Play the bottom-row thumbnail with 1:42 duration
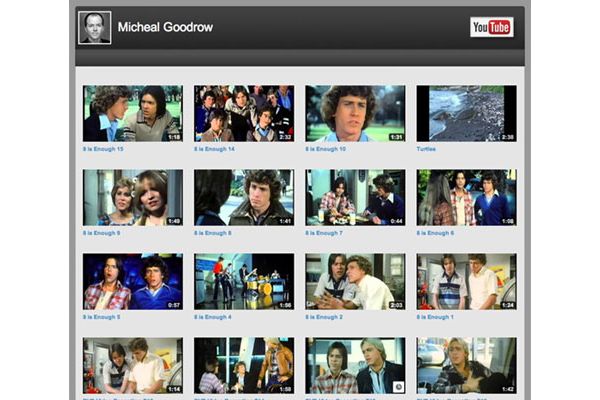The image size is (600, 400). pos(467,366)
